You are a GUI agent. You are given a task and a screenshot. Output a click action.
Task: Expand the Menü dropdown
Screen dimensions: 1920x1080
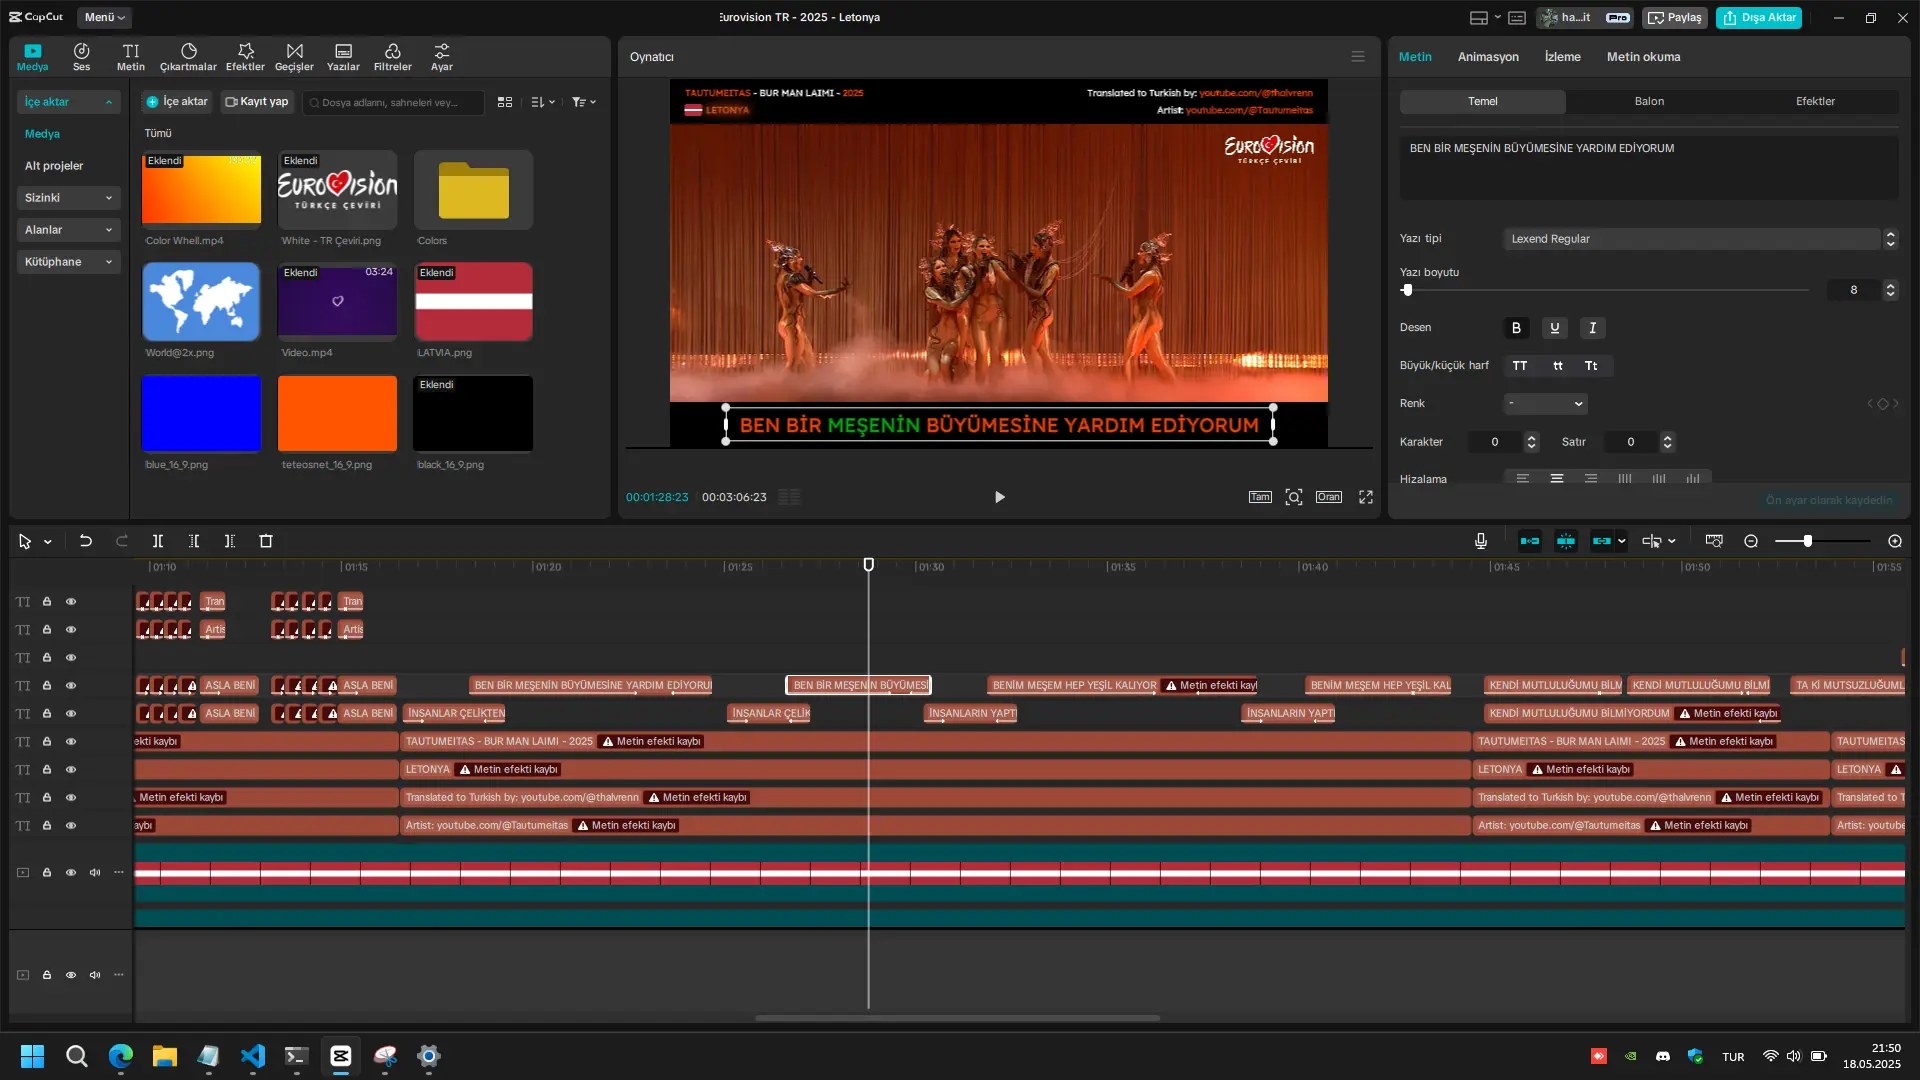(x=104, y=17)
